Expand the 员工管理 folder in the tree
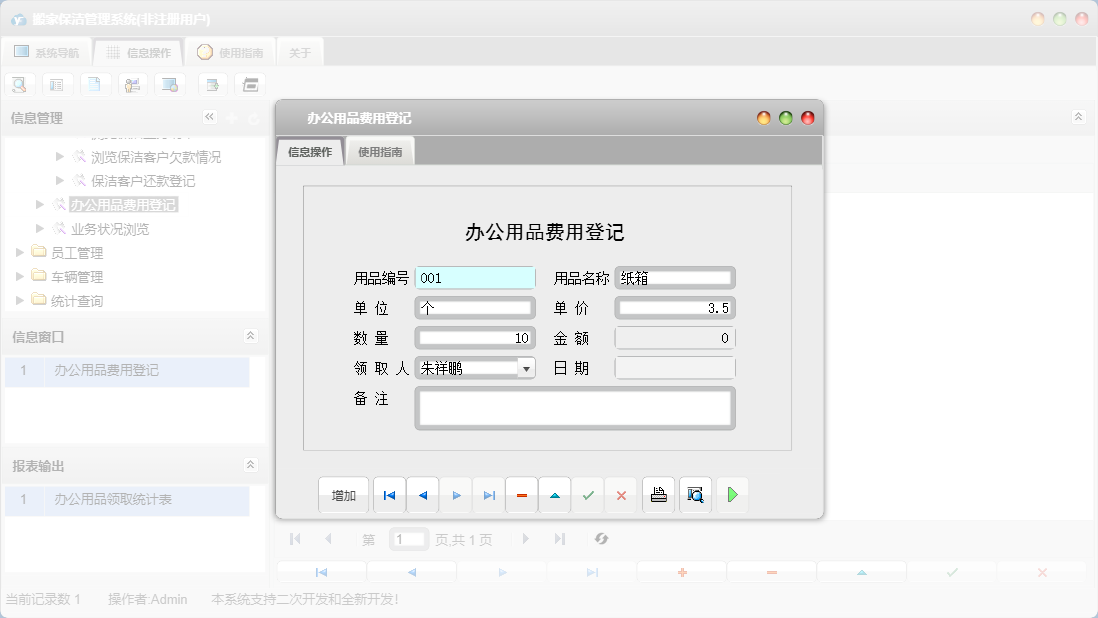This screenshot has height=618, width=1098. (19, 252)
